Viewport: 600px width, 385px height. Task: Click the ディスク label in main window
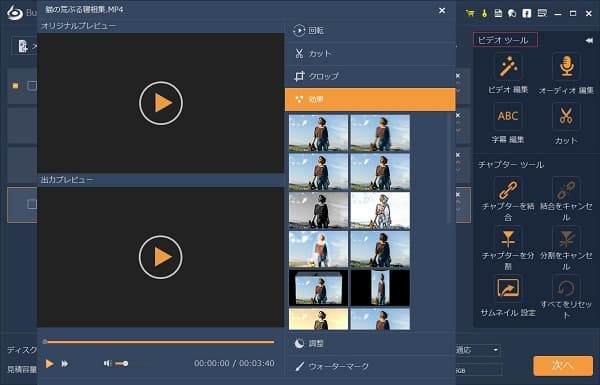tap(22, 350)
